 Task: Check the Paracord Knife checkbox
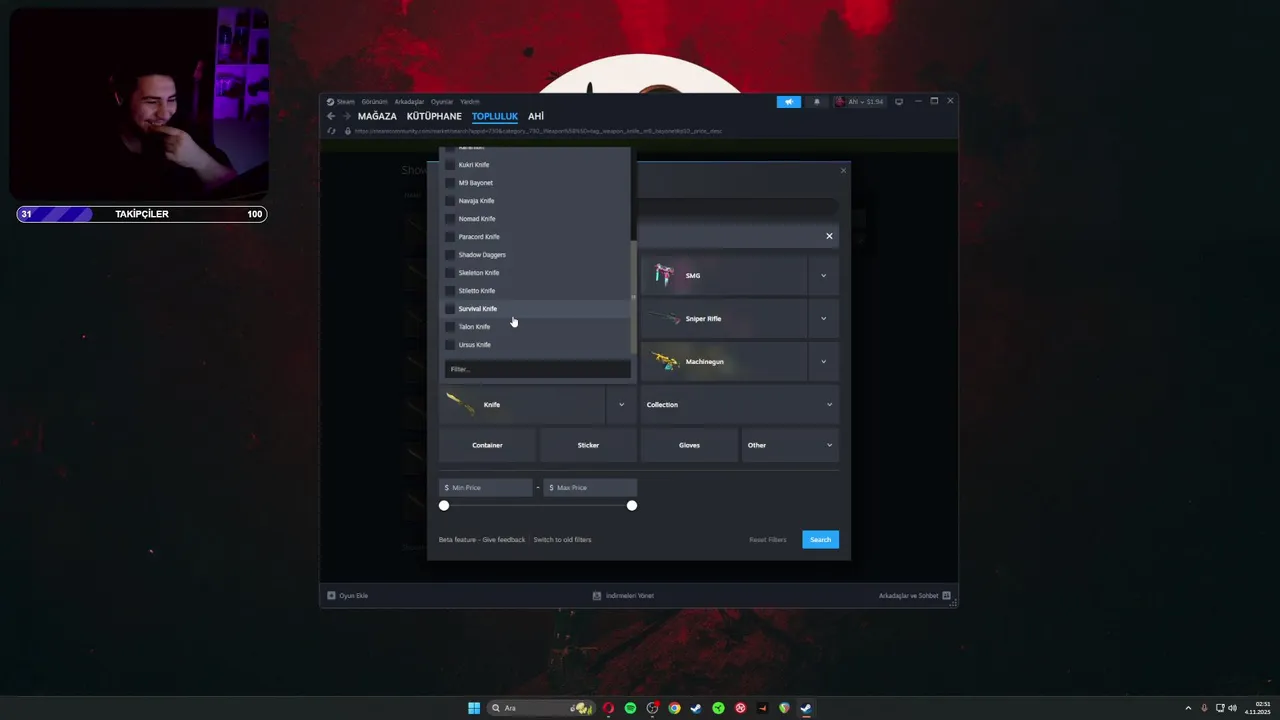click(450, 237)
